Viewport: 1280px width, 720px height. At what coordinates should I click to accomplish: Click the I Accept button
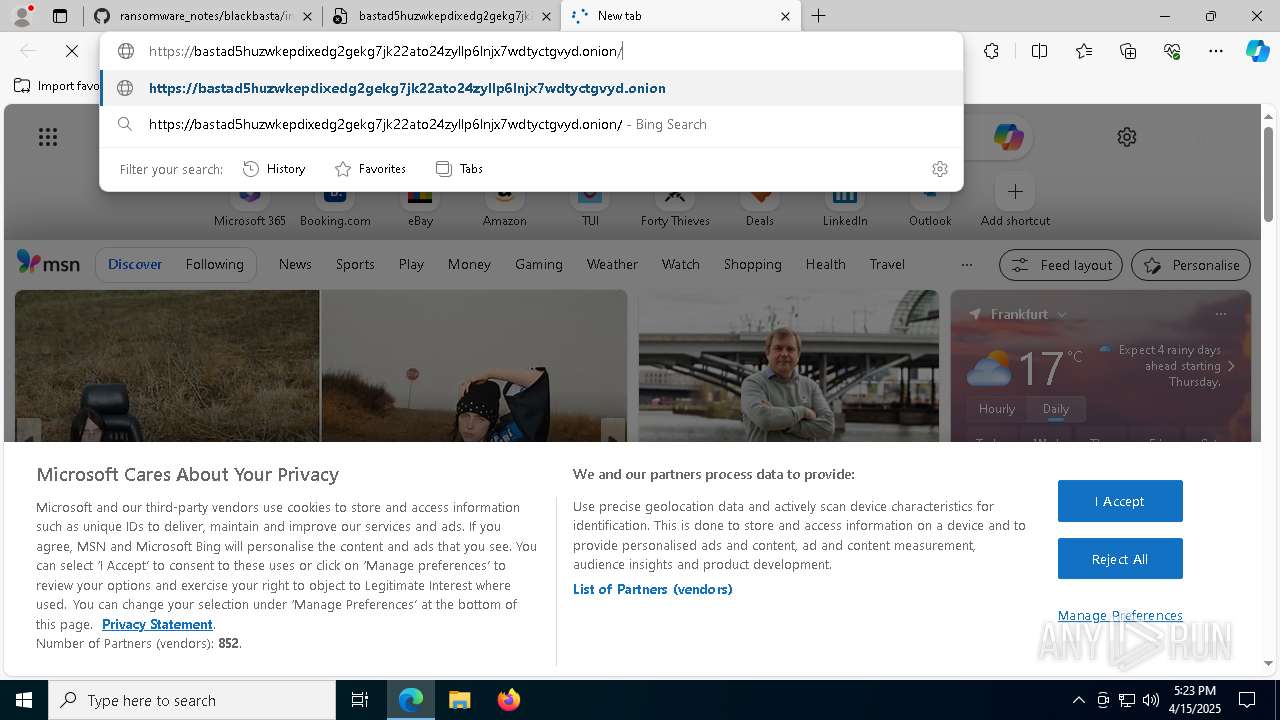click(1120, 501)
